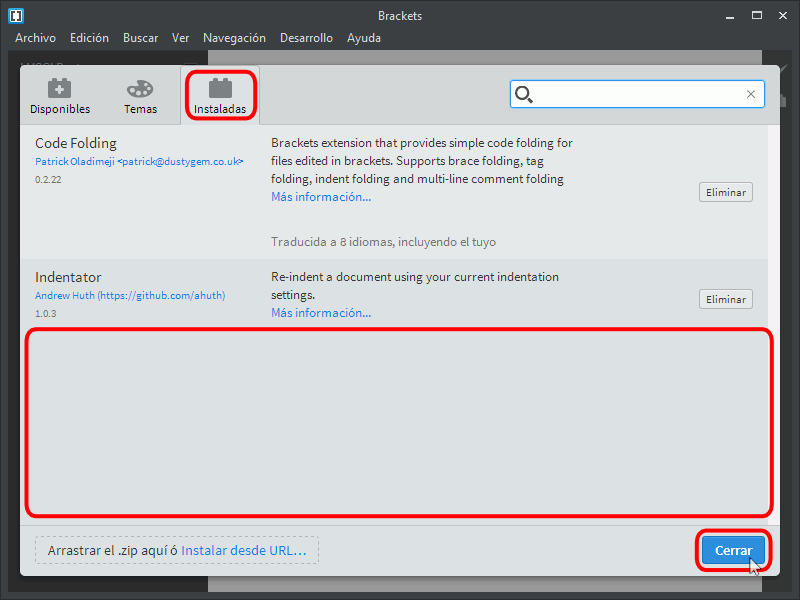800x600 pixels.
Task: Click the Brackets app icon
Action: [16, 16]
